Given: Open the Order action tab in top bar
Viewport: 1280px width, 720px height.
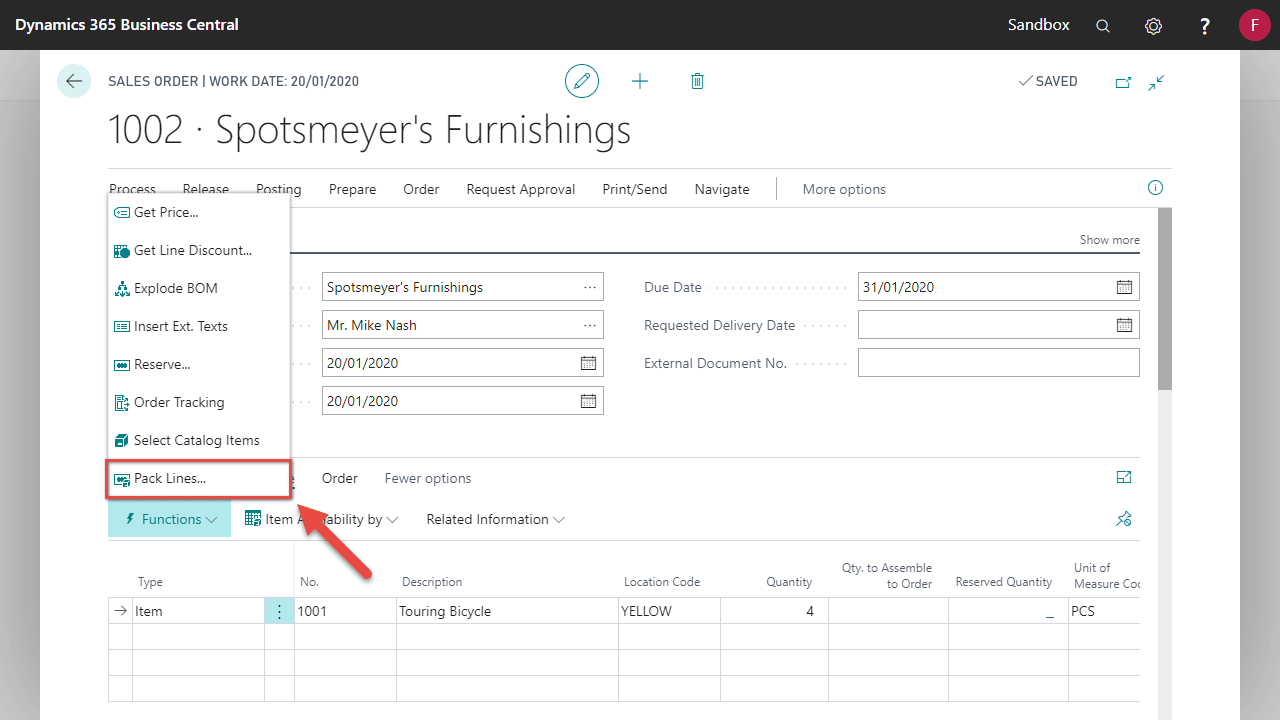Looking at the screenshot, I should pos(421,189).
